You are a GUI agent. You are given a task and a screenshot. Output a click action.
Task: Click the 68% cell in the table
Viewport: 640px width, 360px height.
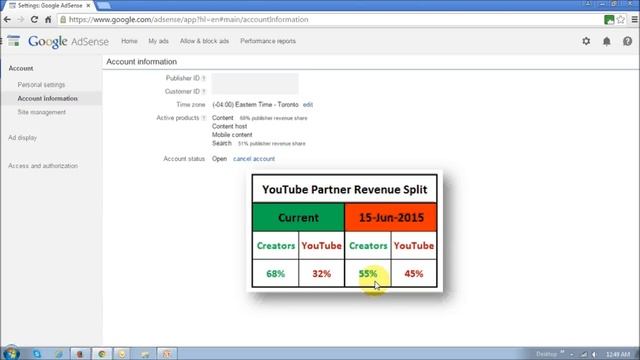click(x=276, y=273)
